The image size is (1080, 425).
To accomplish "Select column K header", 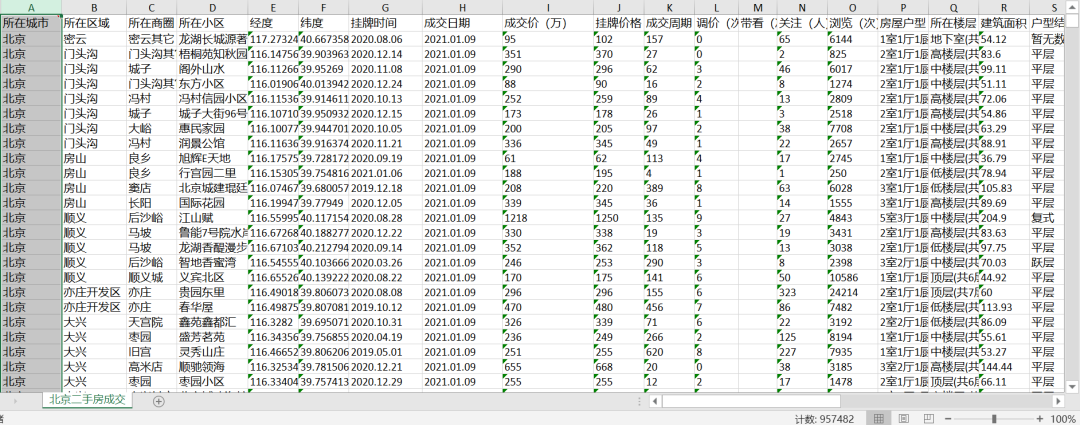I will tap(669, 8).
